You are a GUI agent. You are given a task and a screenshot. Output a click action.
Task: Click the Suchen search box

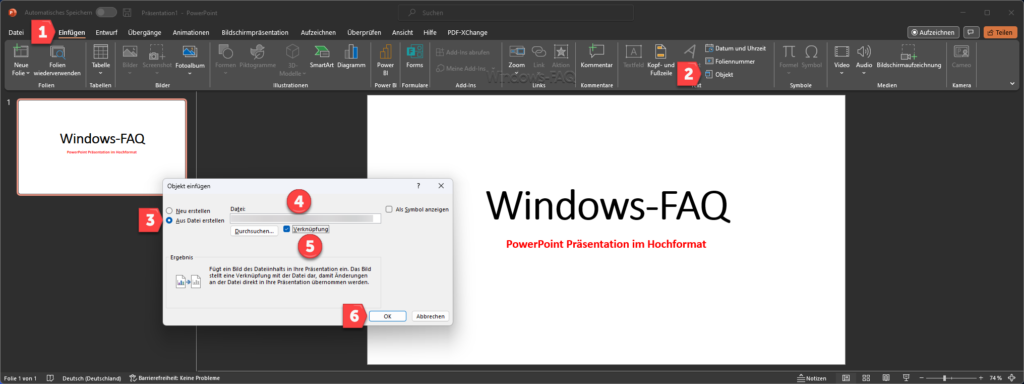[515, 12]
